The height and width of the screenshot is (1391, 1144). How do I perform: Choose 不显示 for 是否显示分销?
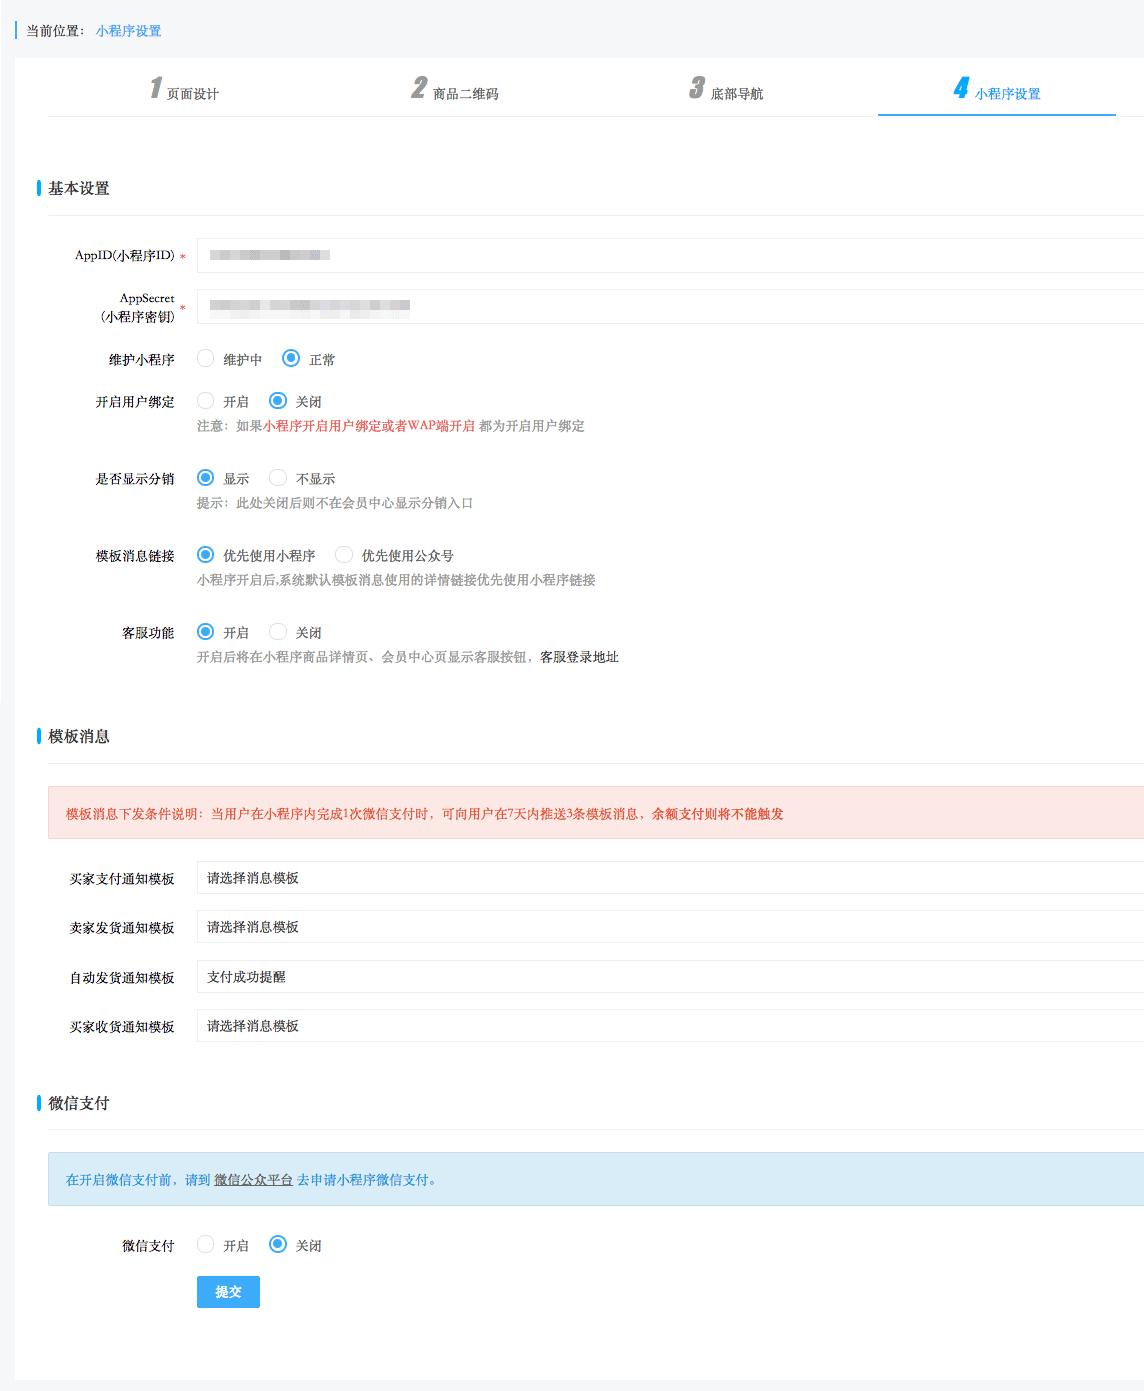tap(278, 478)
